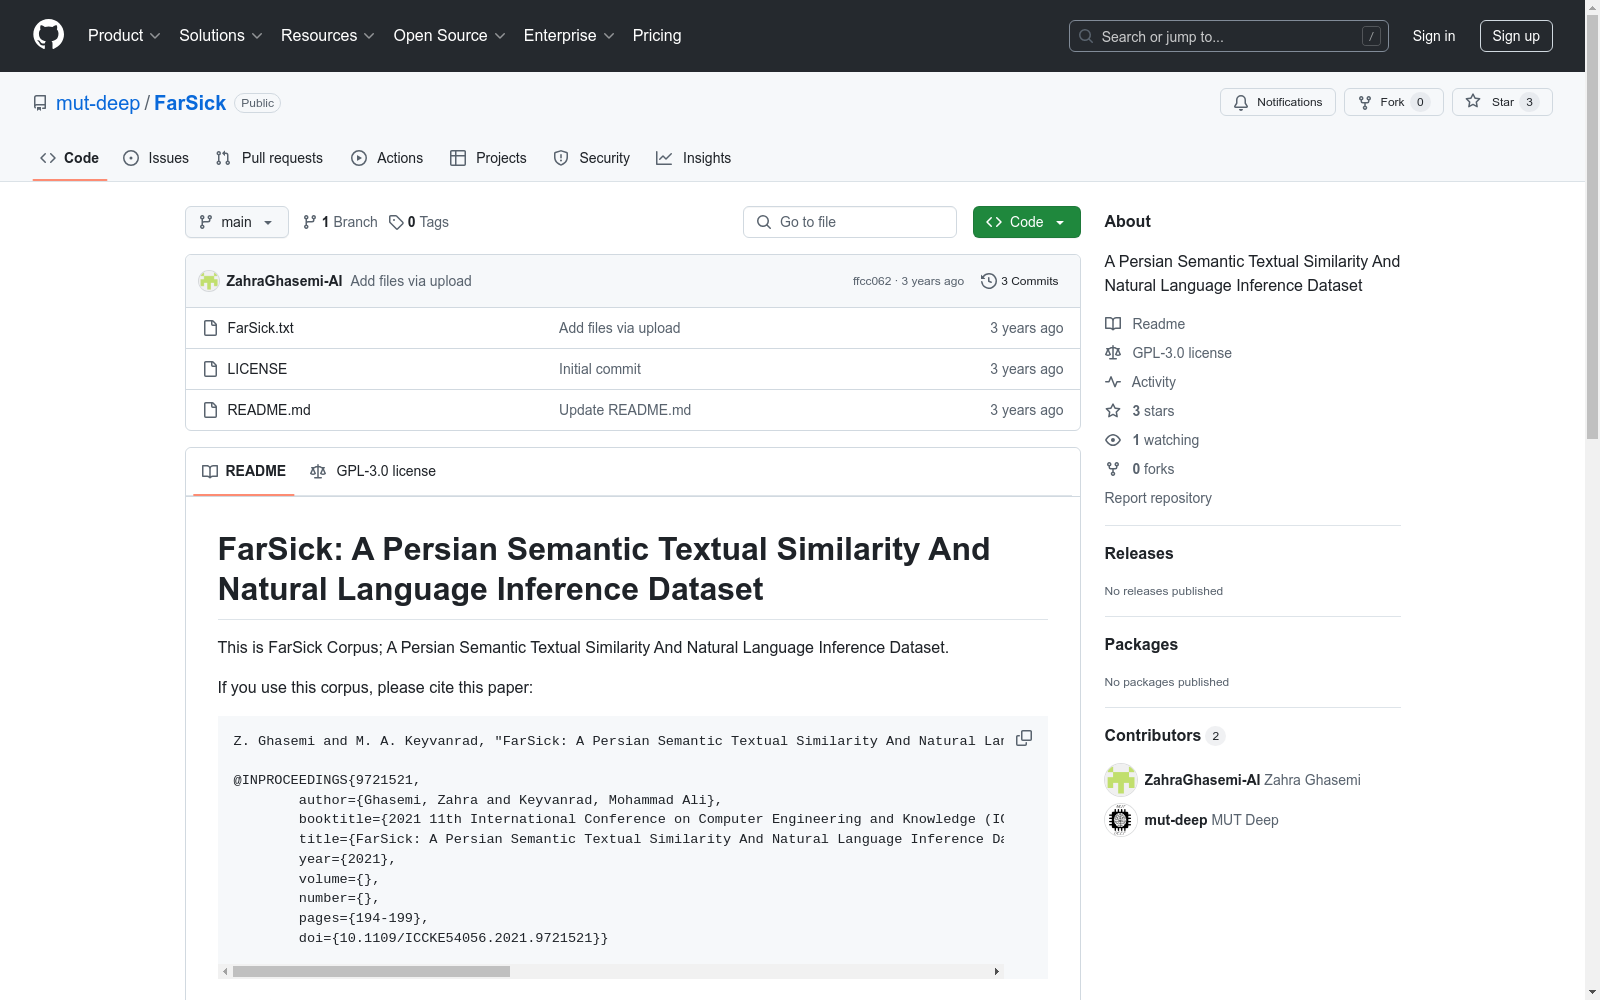Click the repository icon before mut-deep
This screenshot has width=1600, height=1000.
(40, 103)
